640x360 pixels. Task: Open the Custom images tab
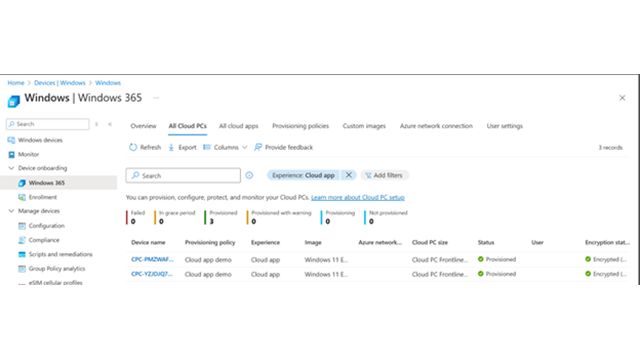pyautogui.click(x=364, y=126)
